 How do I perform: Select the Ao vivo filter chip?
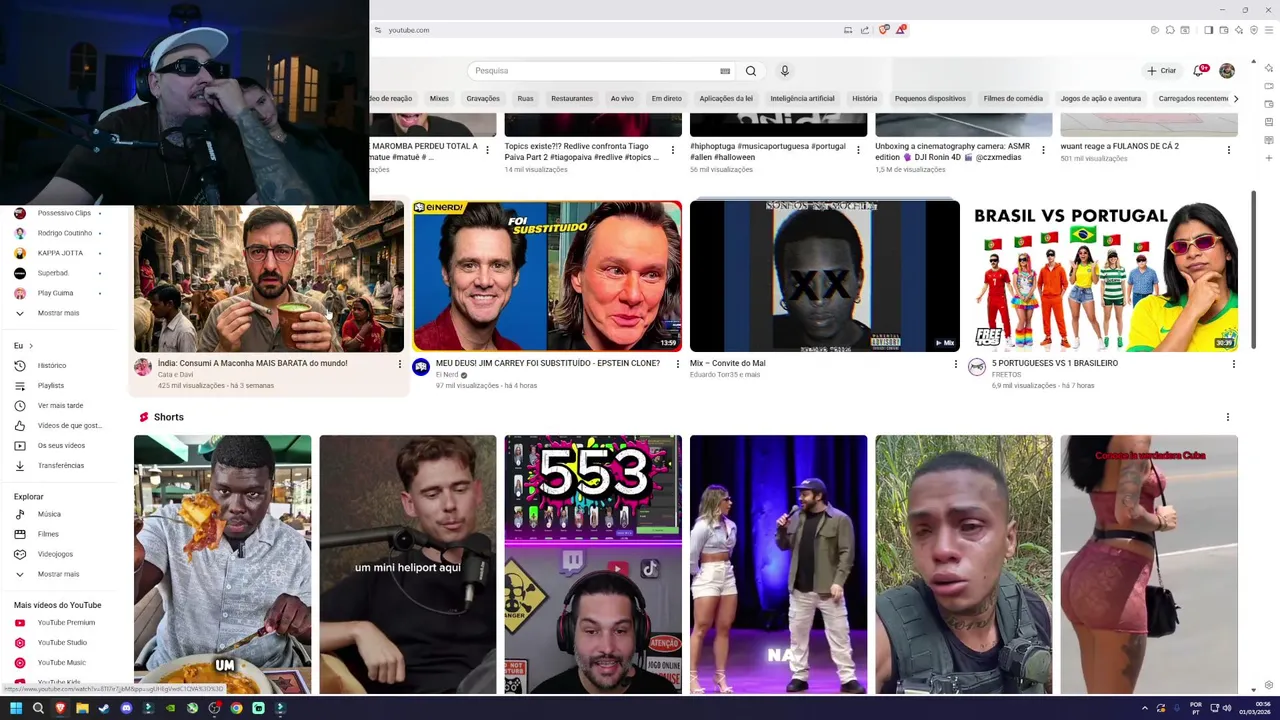[x=622, y=99]
